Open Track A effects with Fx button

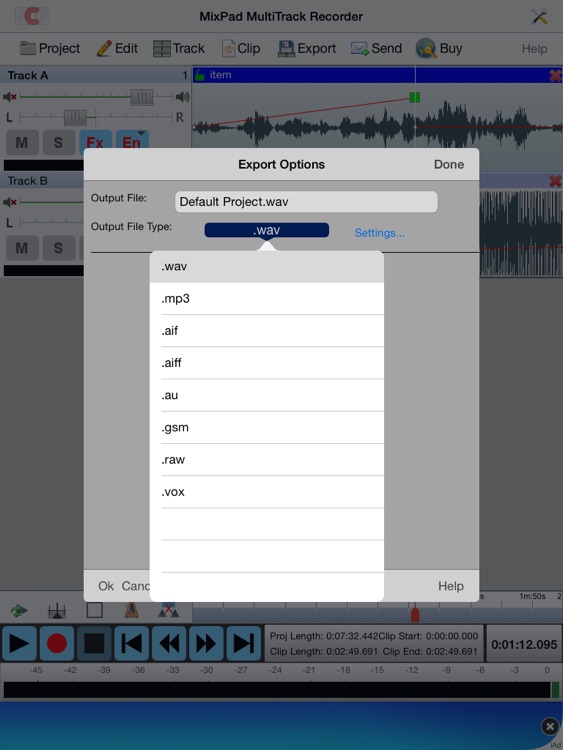point(95,143)
